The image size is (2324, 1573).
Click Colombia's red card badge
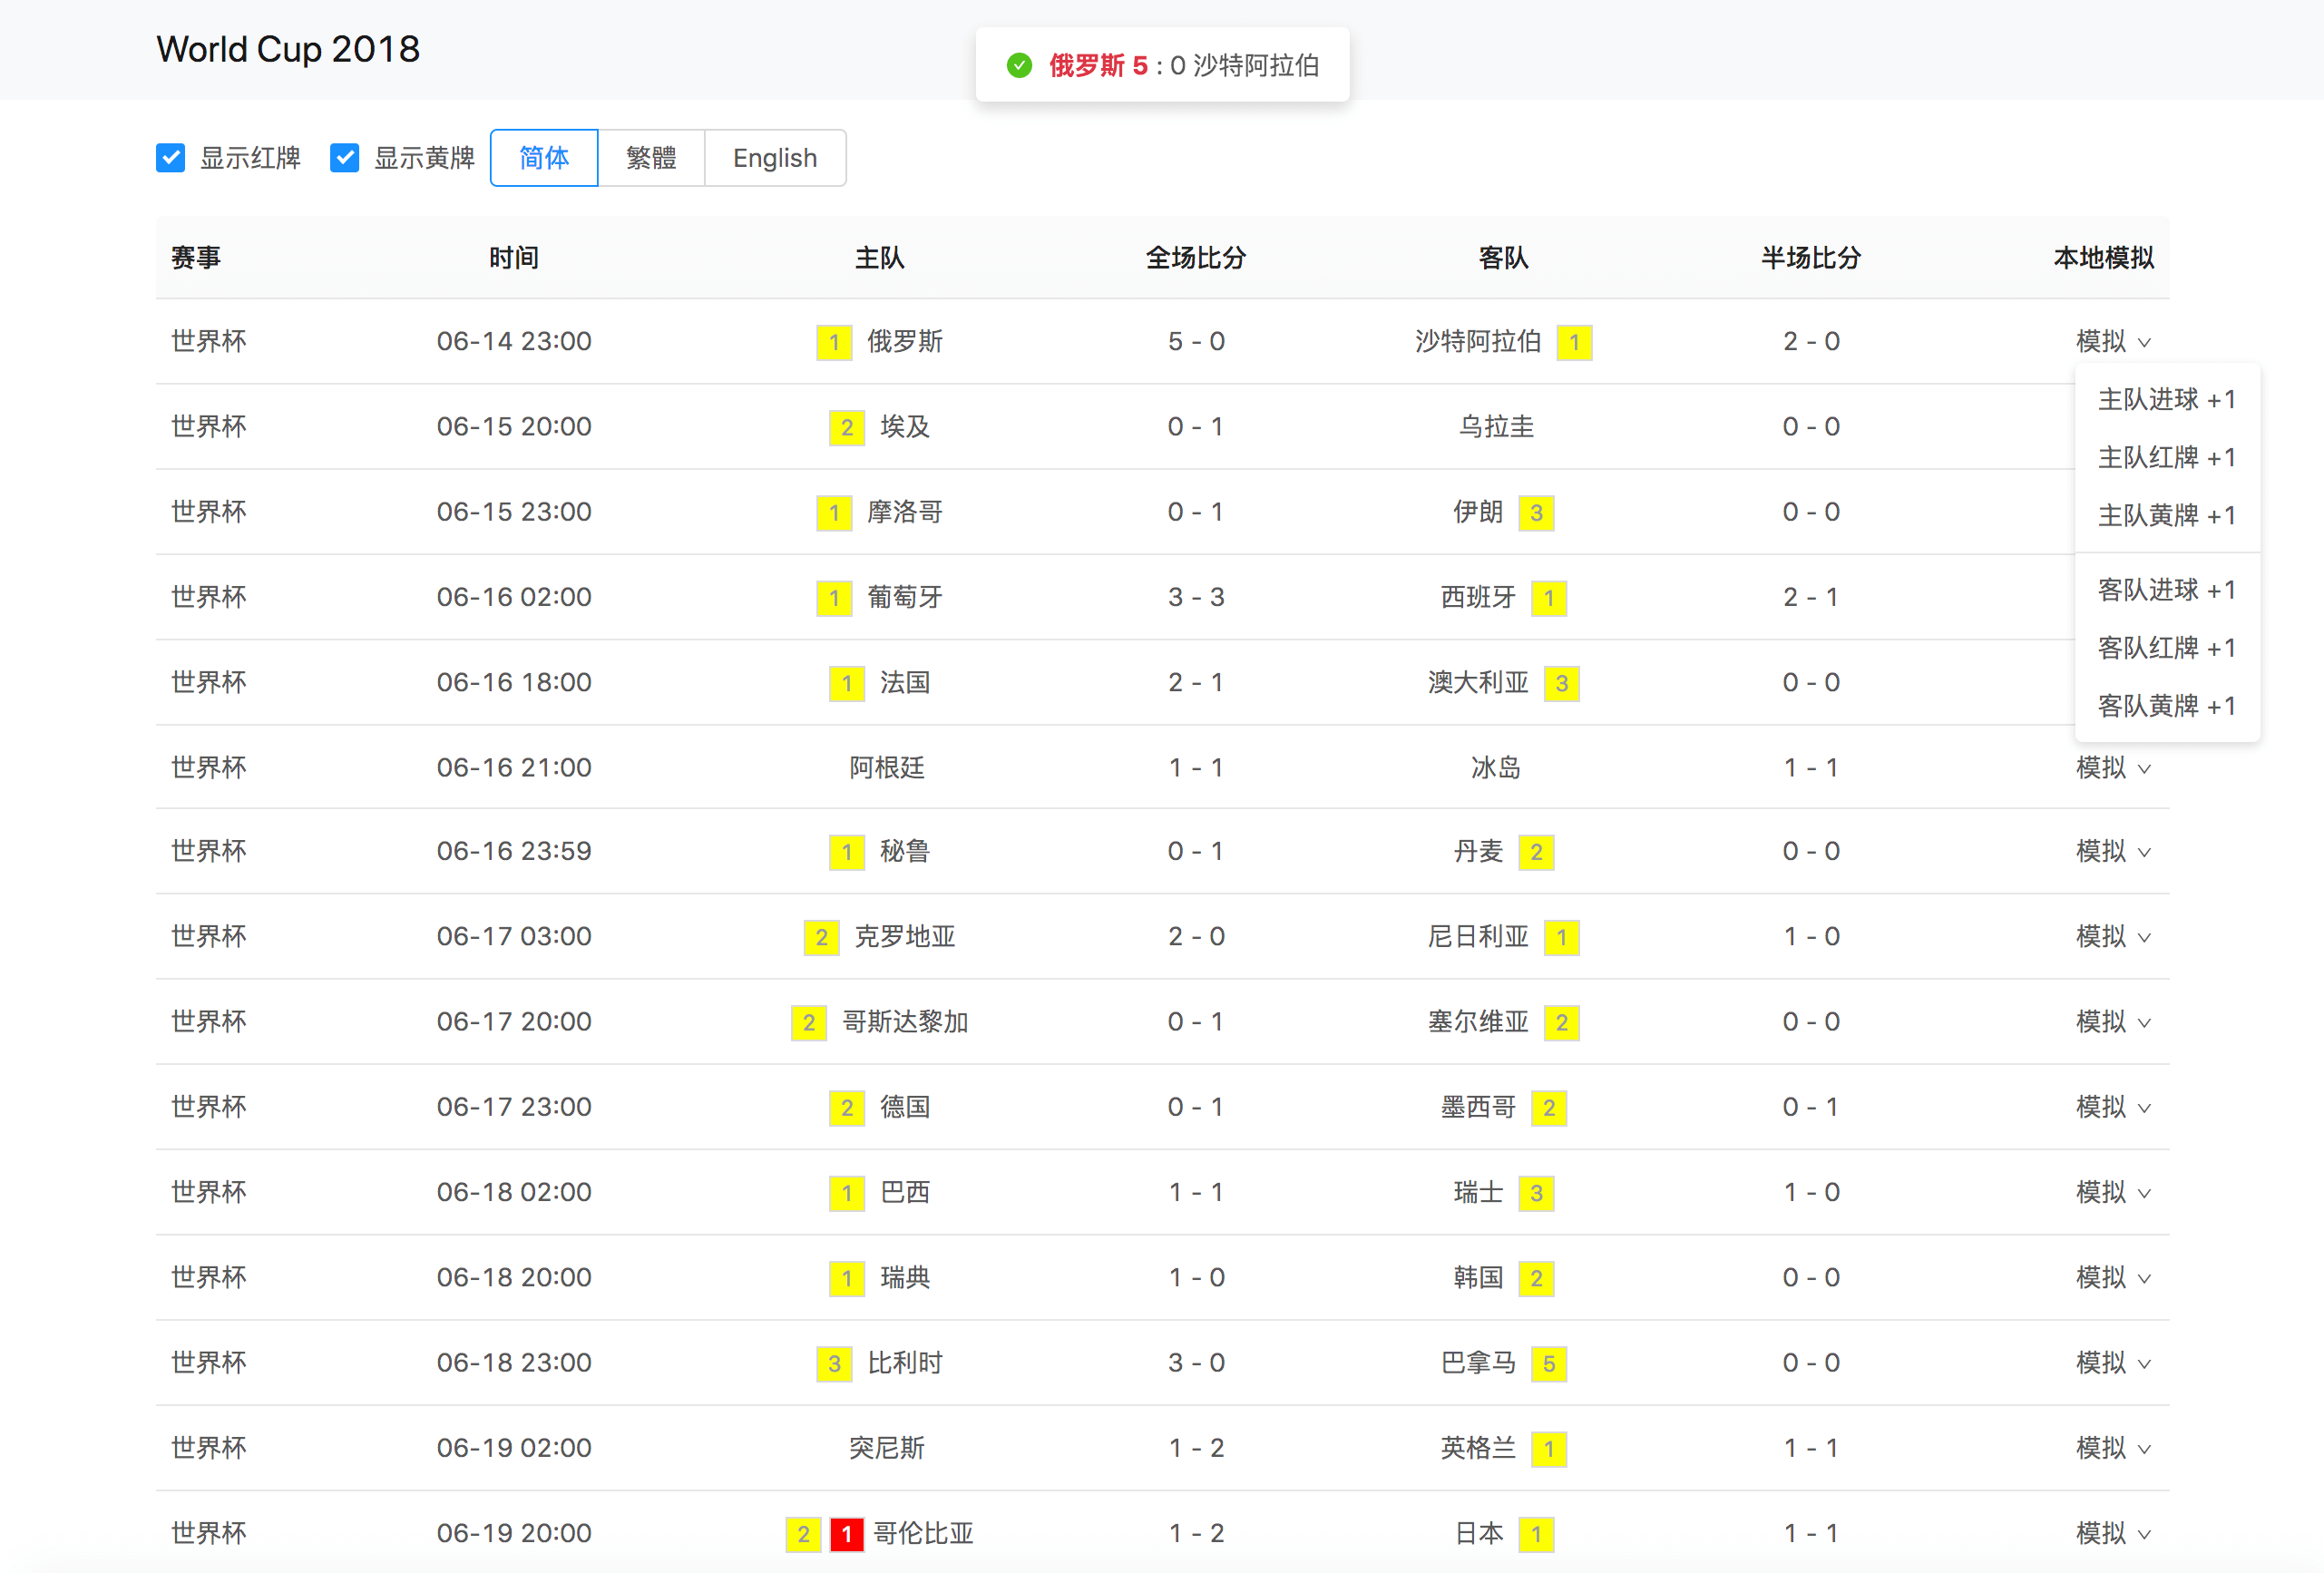tap(846, 1534)
